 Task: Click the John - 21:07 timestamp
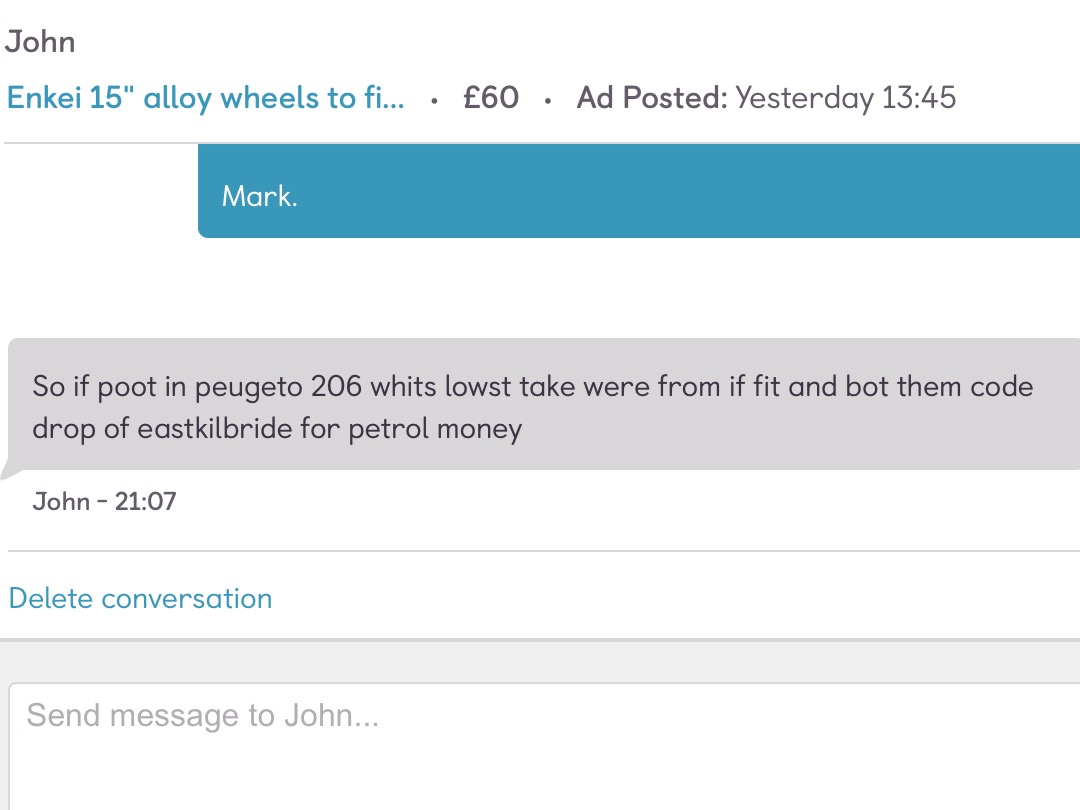104,501
